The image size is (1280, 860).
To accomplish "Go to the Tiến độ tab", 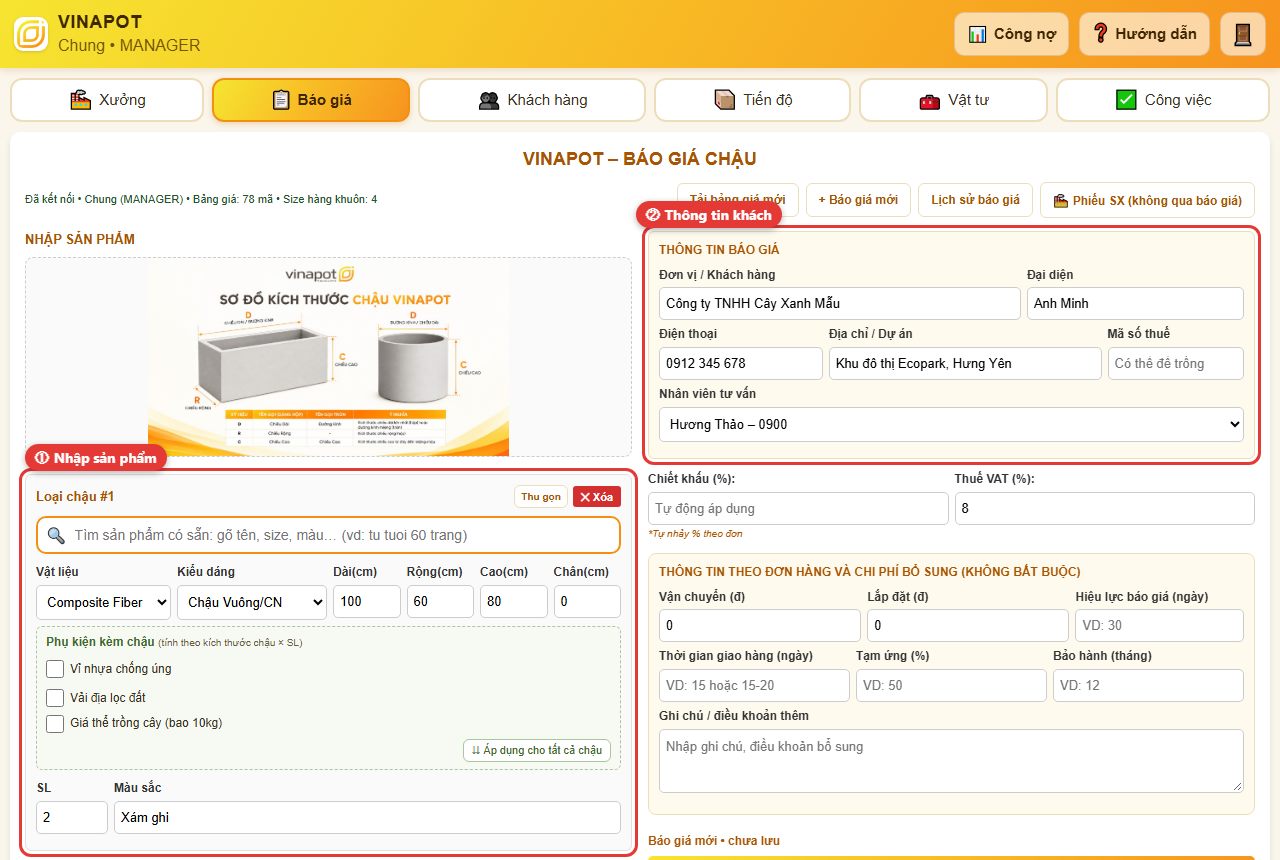I will (752, 100).
